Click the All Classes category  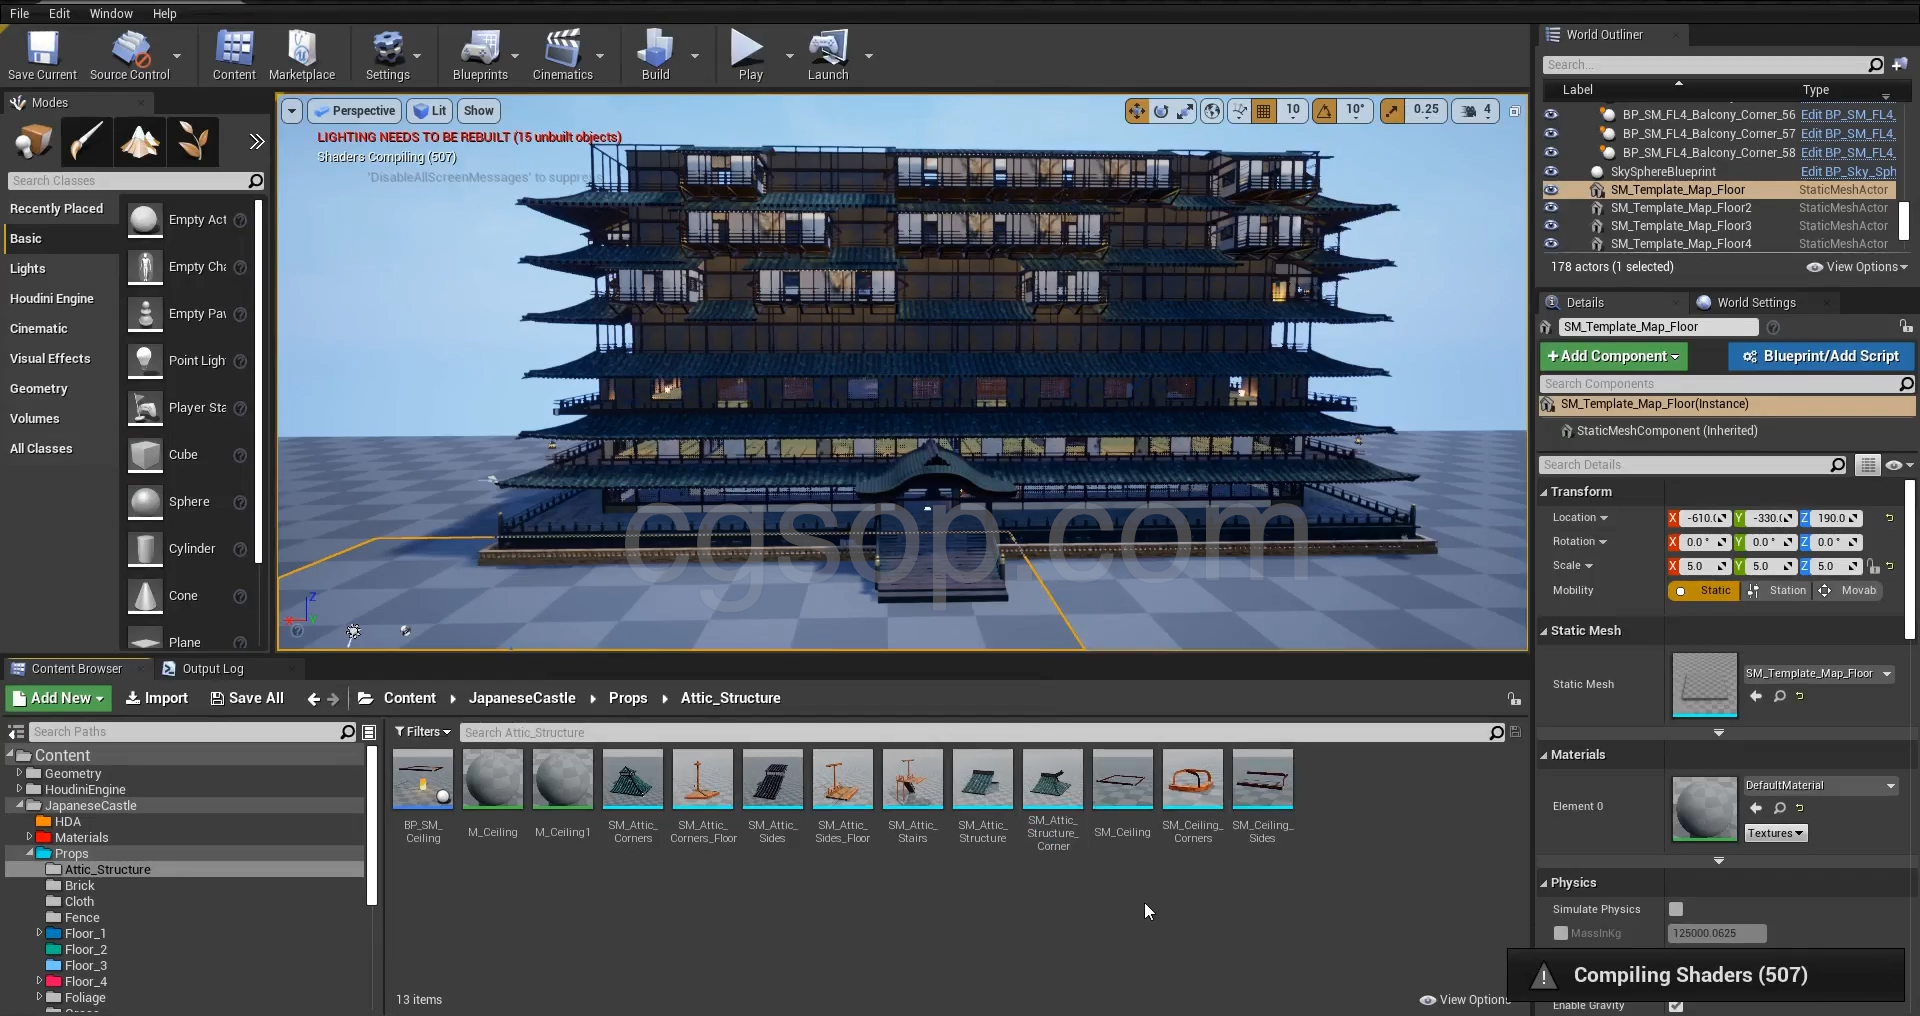point(41,449)
